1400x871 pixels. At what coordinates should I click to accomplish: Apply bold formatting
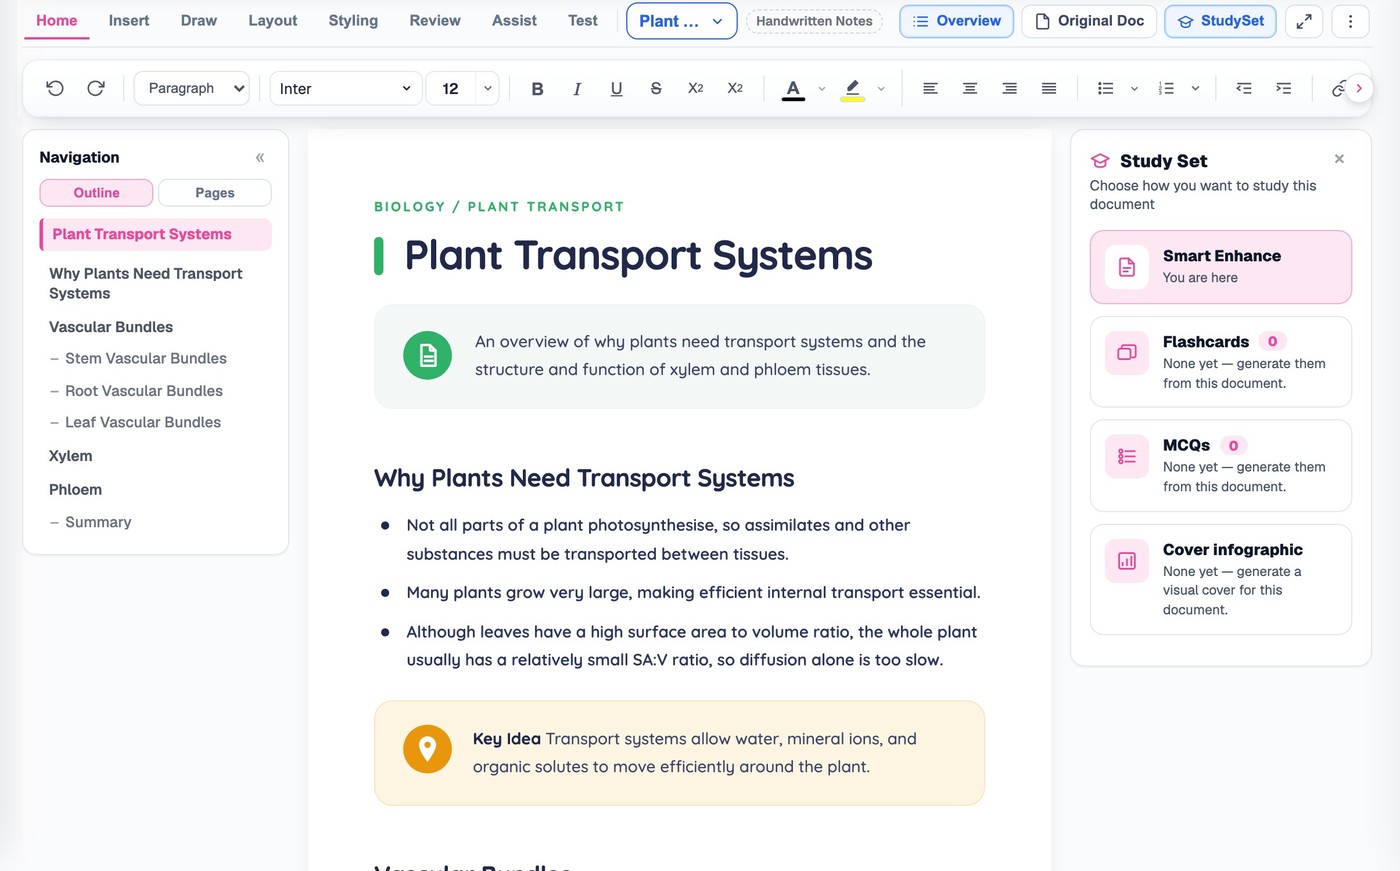(x=537, y=88)
